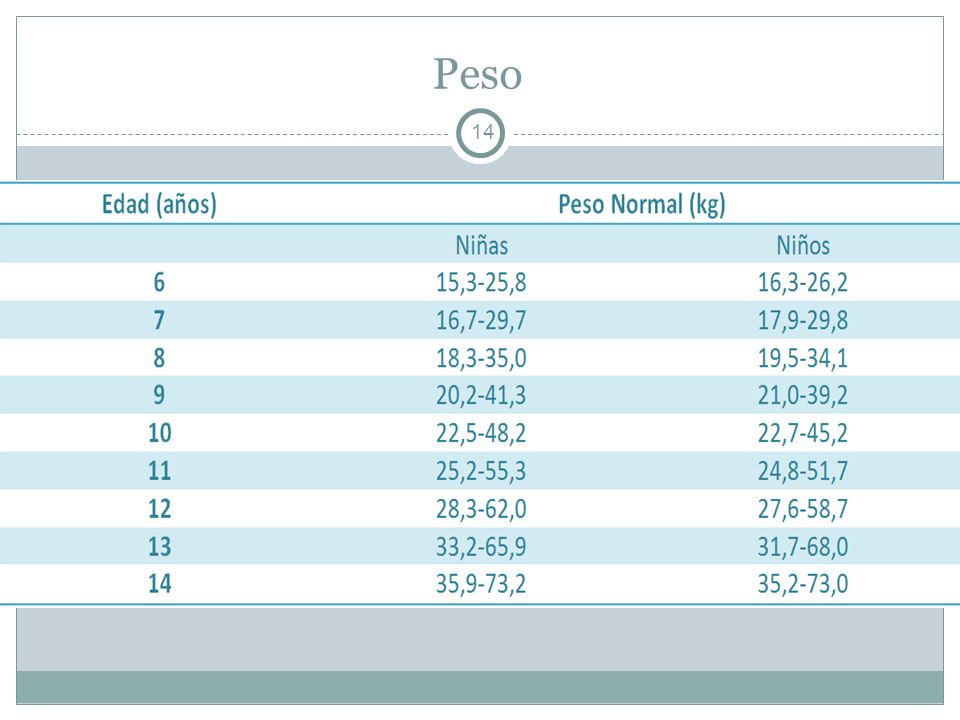This screenshot has height=720, width=960.
Task: Click the 31,7-68,0 boys weight cell
Action: coord(803,547)
